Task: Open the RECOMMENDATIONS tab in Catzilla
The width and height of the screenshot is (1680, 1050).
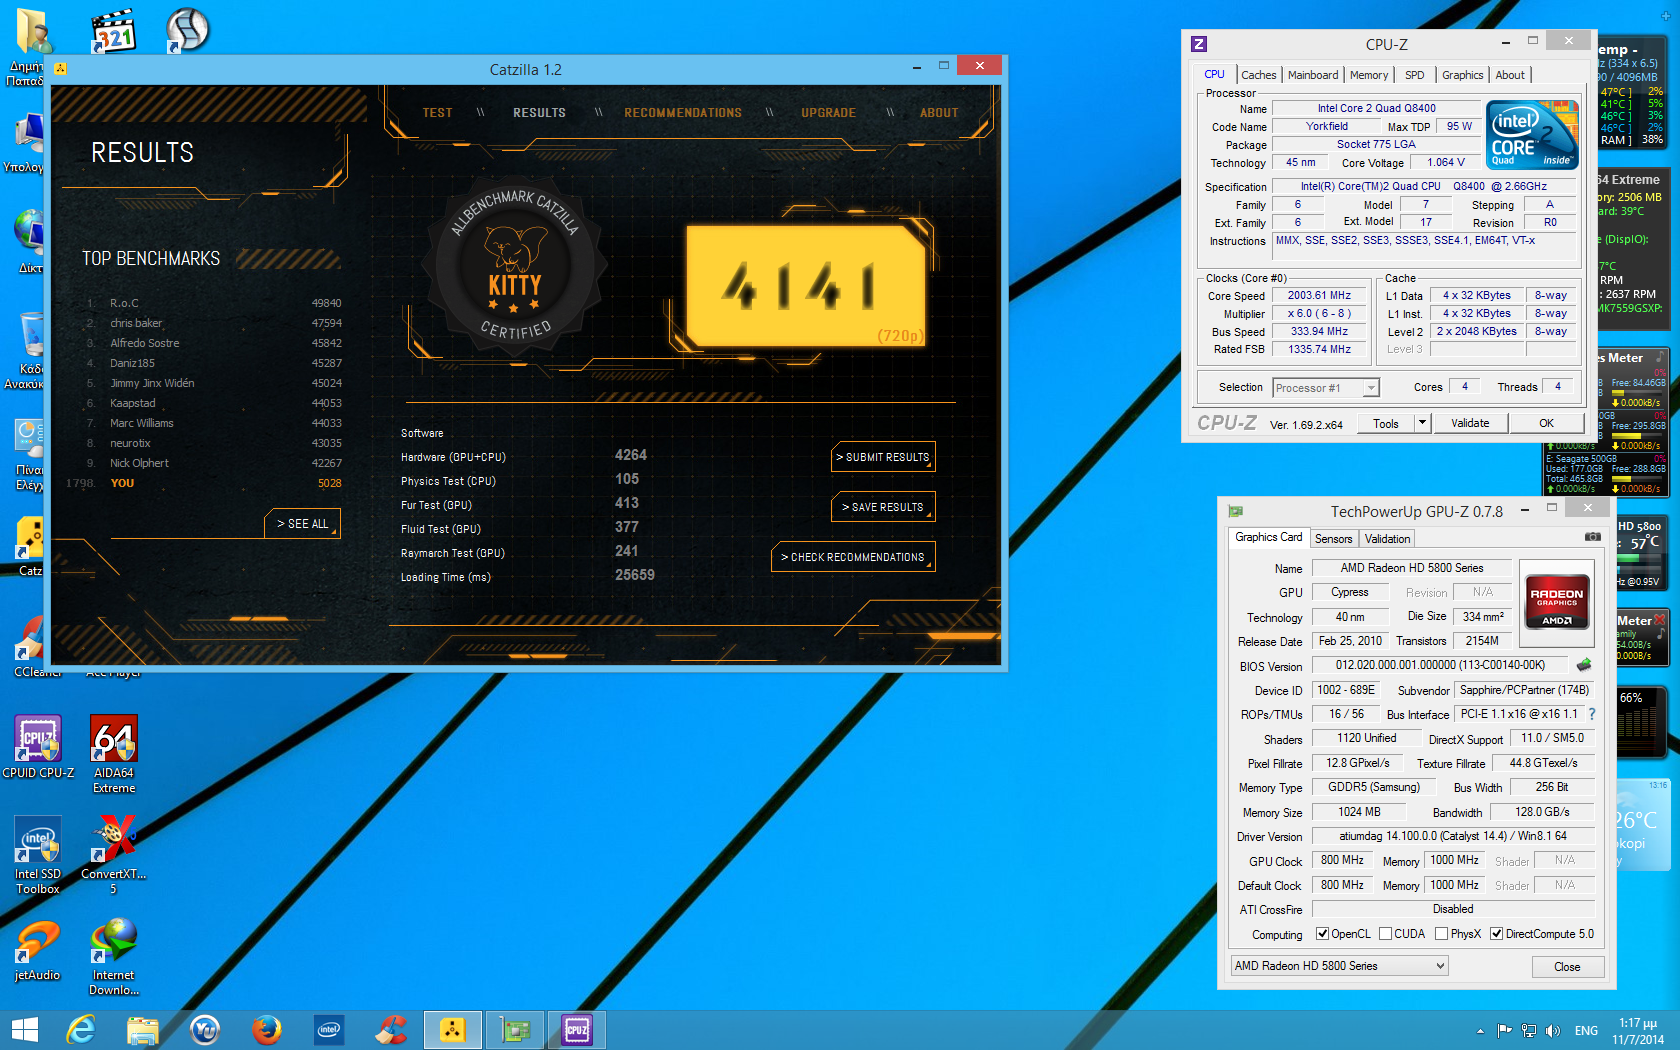Action: [683, 113]
